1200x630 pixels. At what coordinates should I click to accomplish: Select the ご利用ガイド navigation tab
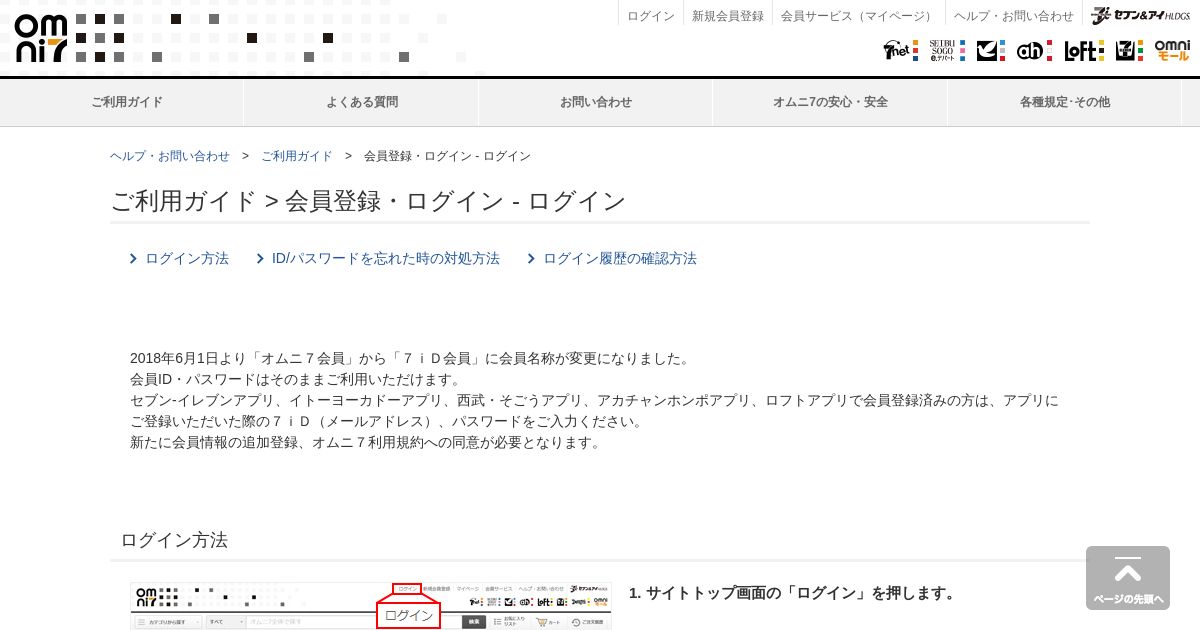[x=127, y=102]
